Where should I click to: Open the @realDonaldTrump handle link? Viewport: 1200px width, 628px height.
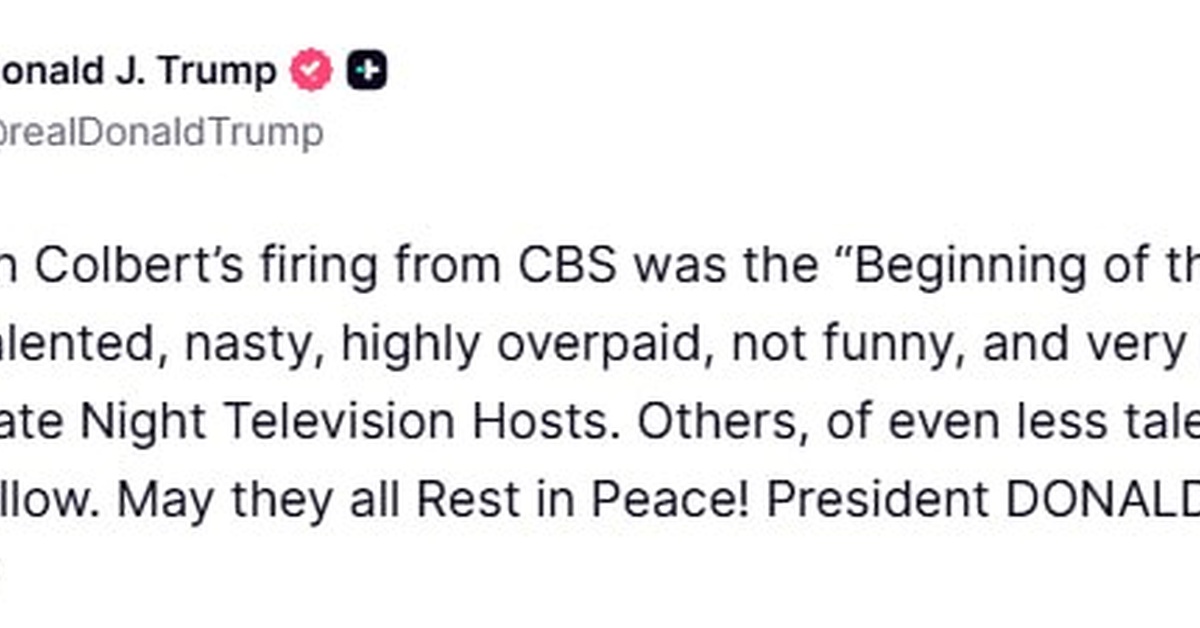pos(160,132)
